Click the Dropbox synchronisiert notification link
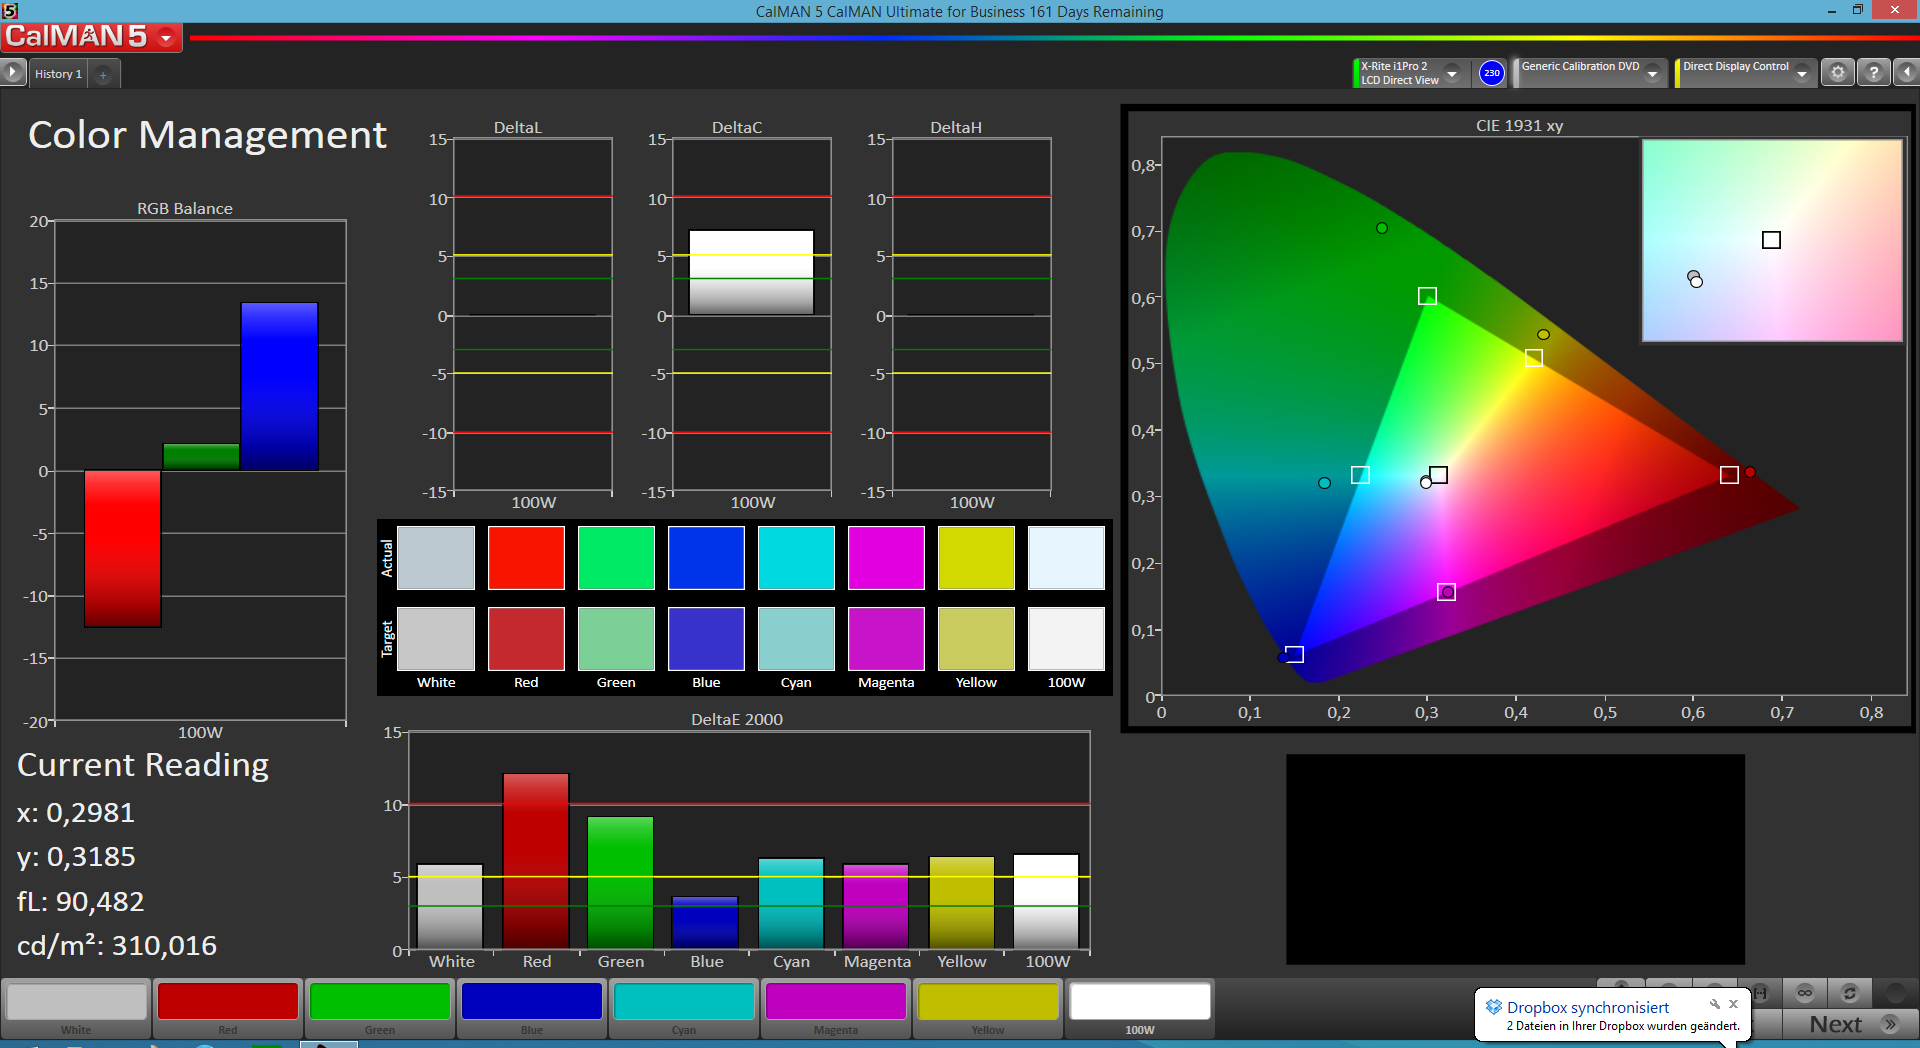This screenshot has height=1048, width=1920. coord(1587,1007)
